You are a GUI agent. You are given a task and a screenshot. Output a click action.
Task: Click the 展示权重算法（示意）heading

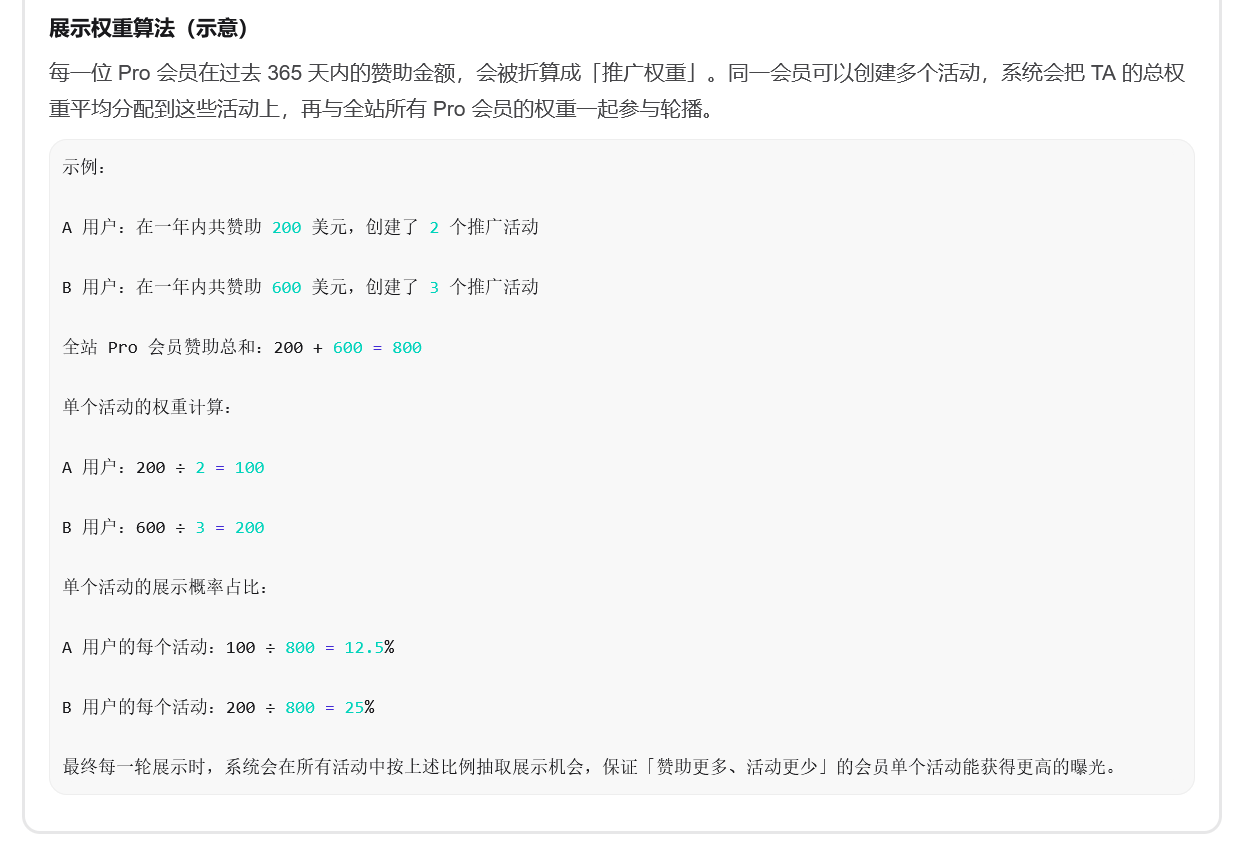tap(150, 28)
